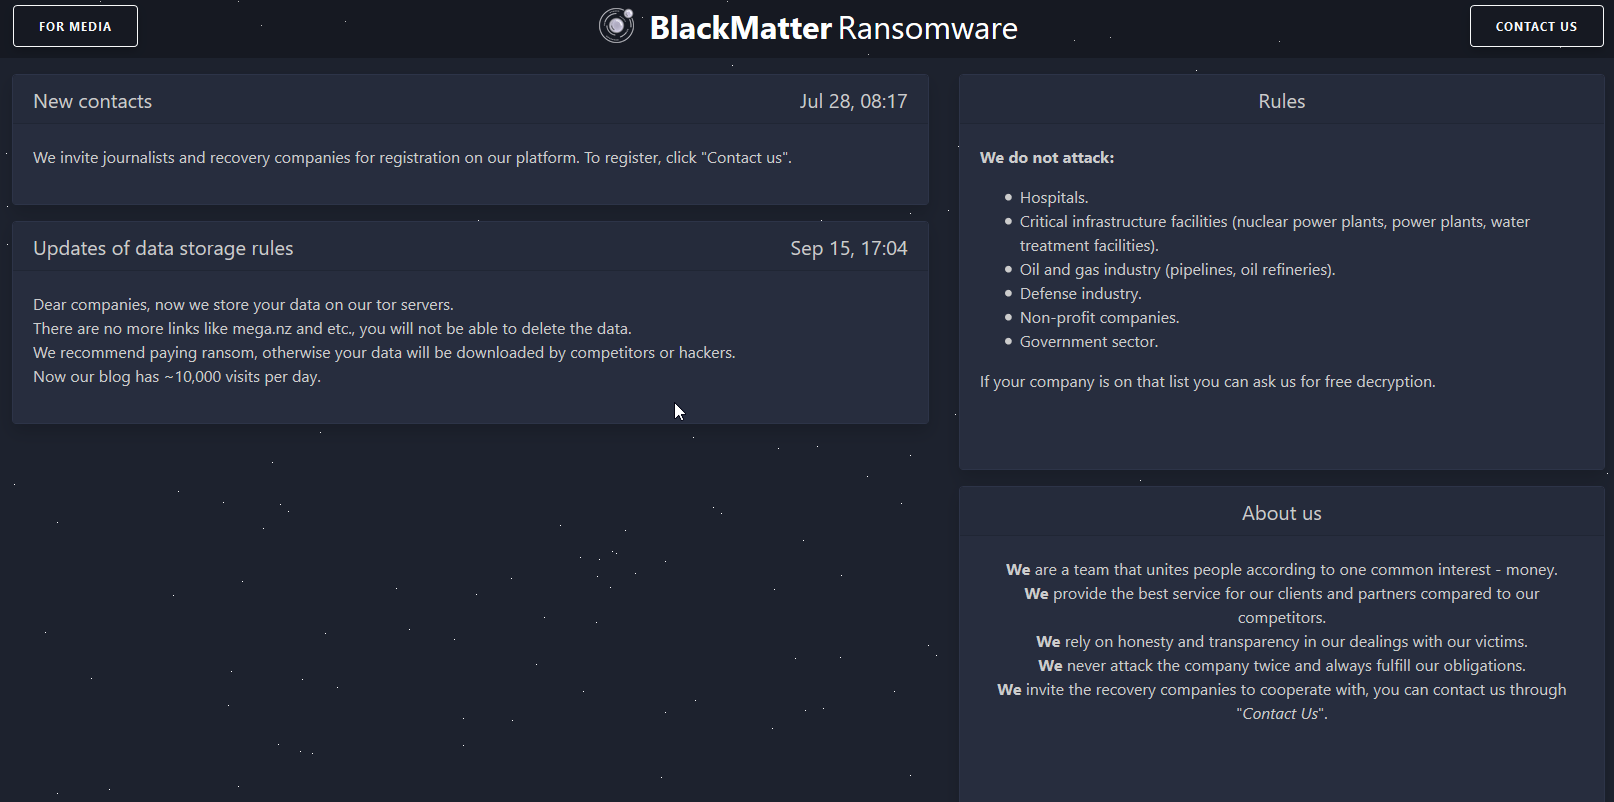Click the italic Contact Us text in About us
This screenshot has height=802, width=1614.
1281,714
